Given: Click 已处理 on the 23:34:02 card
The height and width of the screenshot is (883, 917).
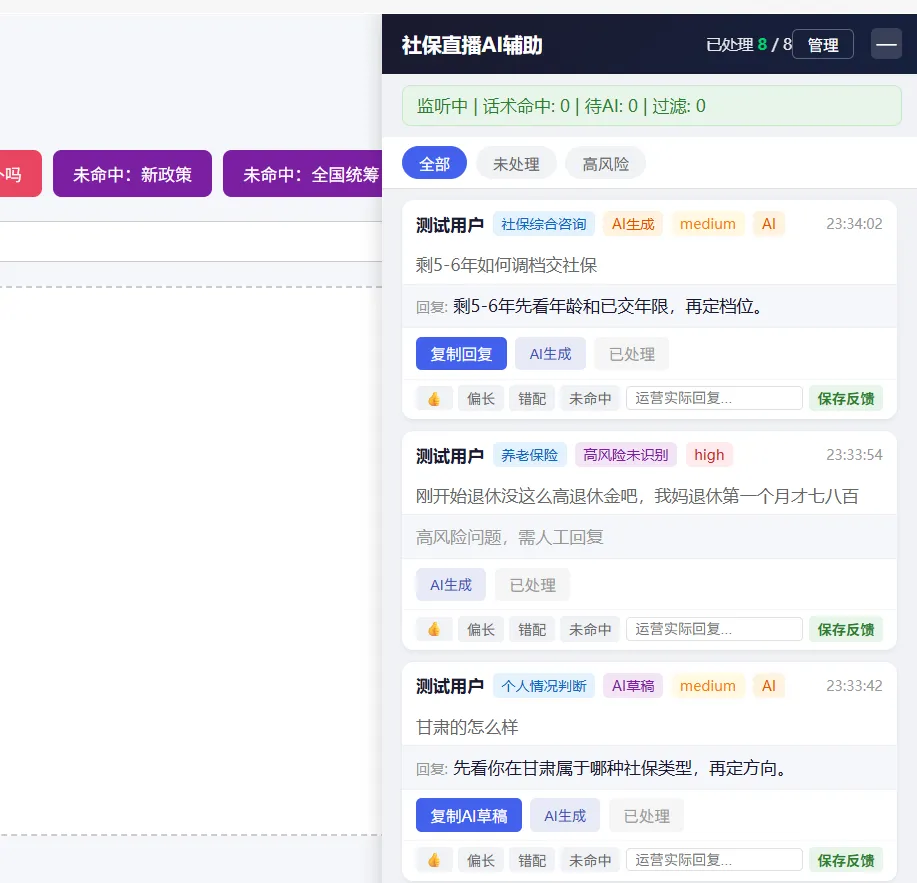Looking at the screenshot, I should coord(632,354).
